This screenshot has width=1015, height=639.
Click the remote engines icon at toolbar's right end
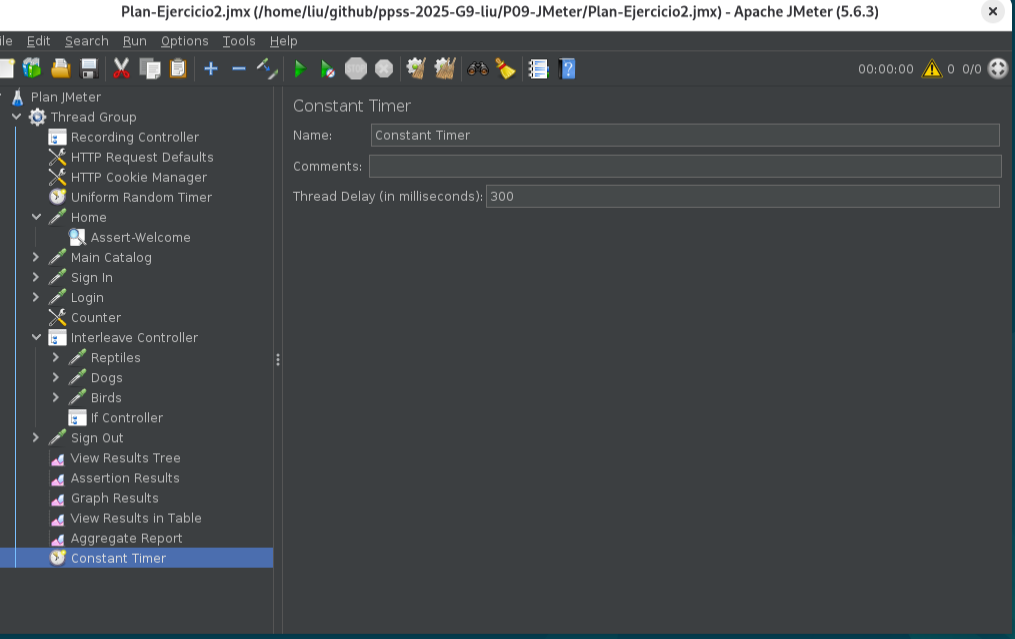pos(998,69)
